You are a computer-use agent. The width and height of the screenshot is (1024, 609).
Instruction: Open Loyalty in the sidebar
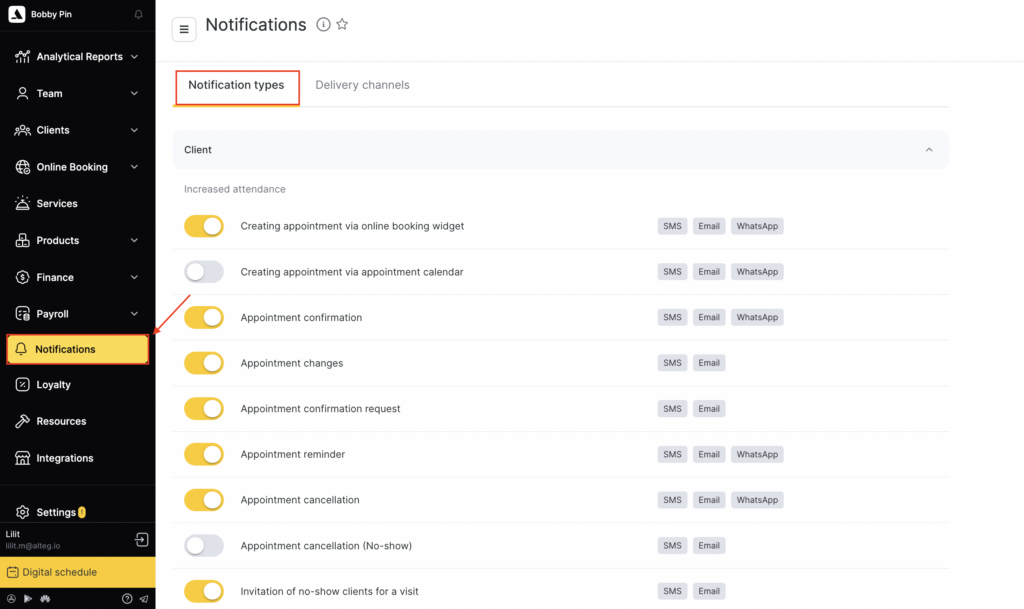(x=53, y=385)
